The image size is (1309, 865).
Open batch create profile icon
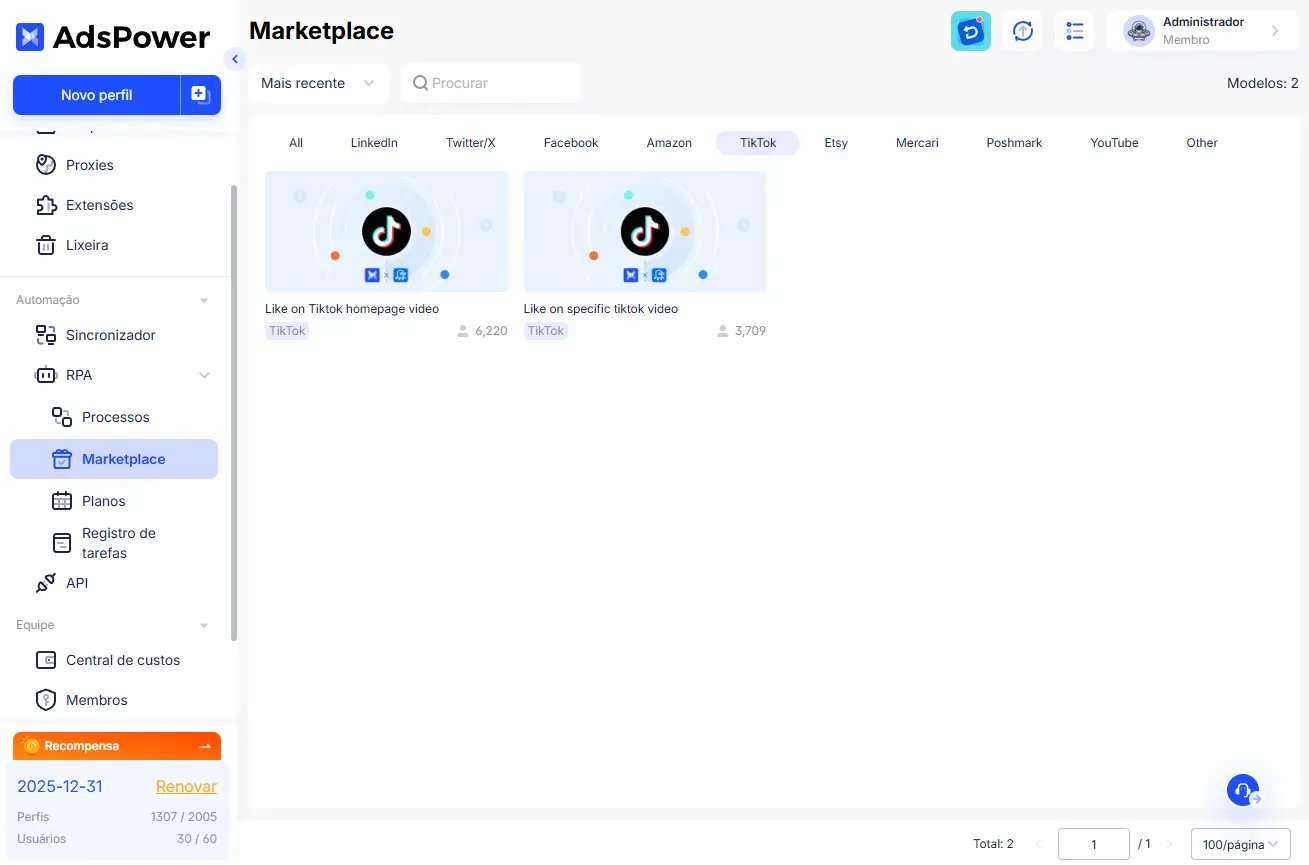pyautogui.click(x=200, y=95)
